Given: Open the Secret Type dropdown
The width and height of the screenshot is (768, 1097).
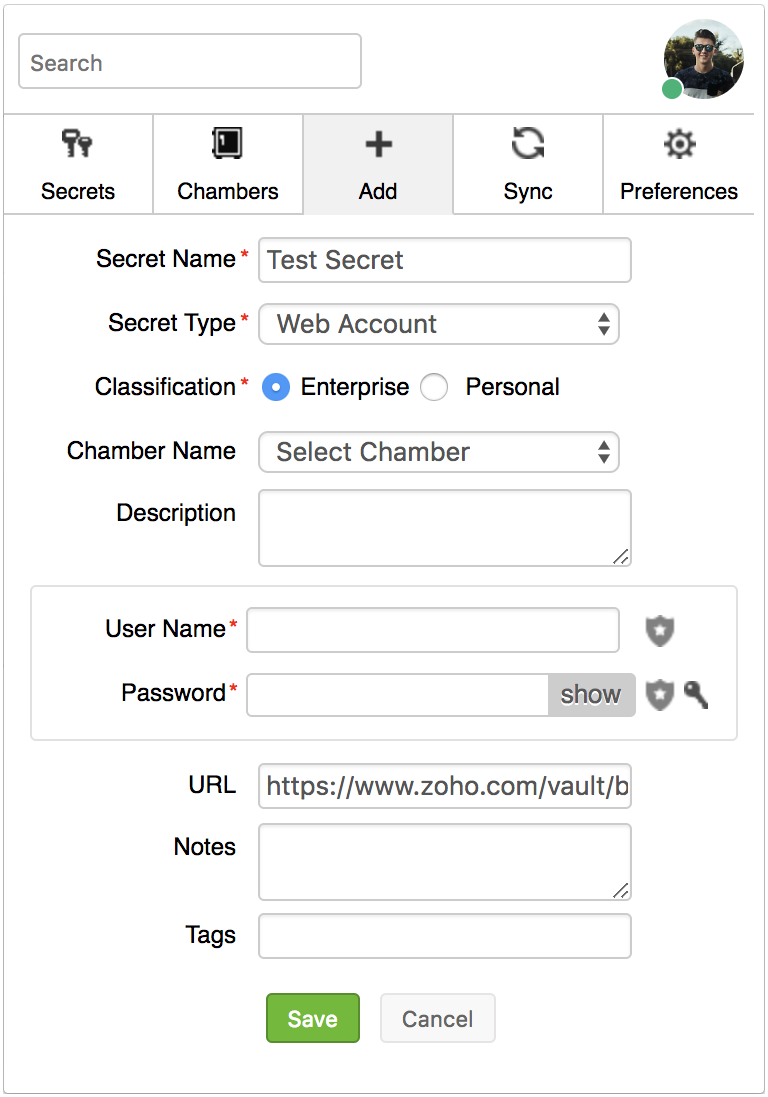Looking at the screenshot, I should (439, 324).
